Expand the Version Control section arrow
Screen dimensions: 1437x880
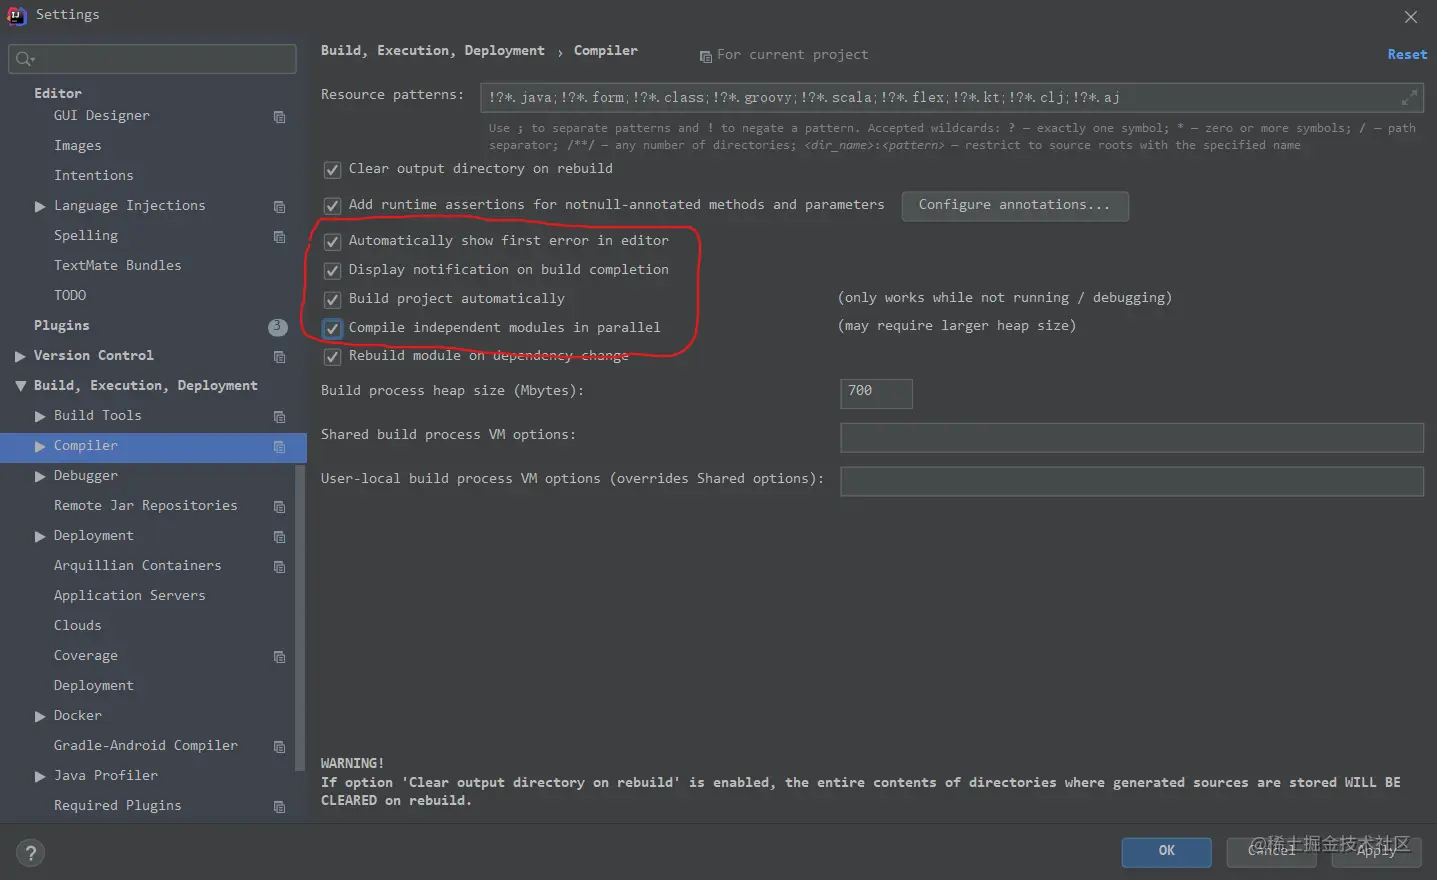click(x=20, y=356)
